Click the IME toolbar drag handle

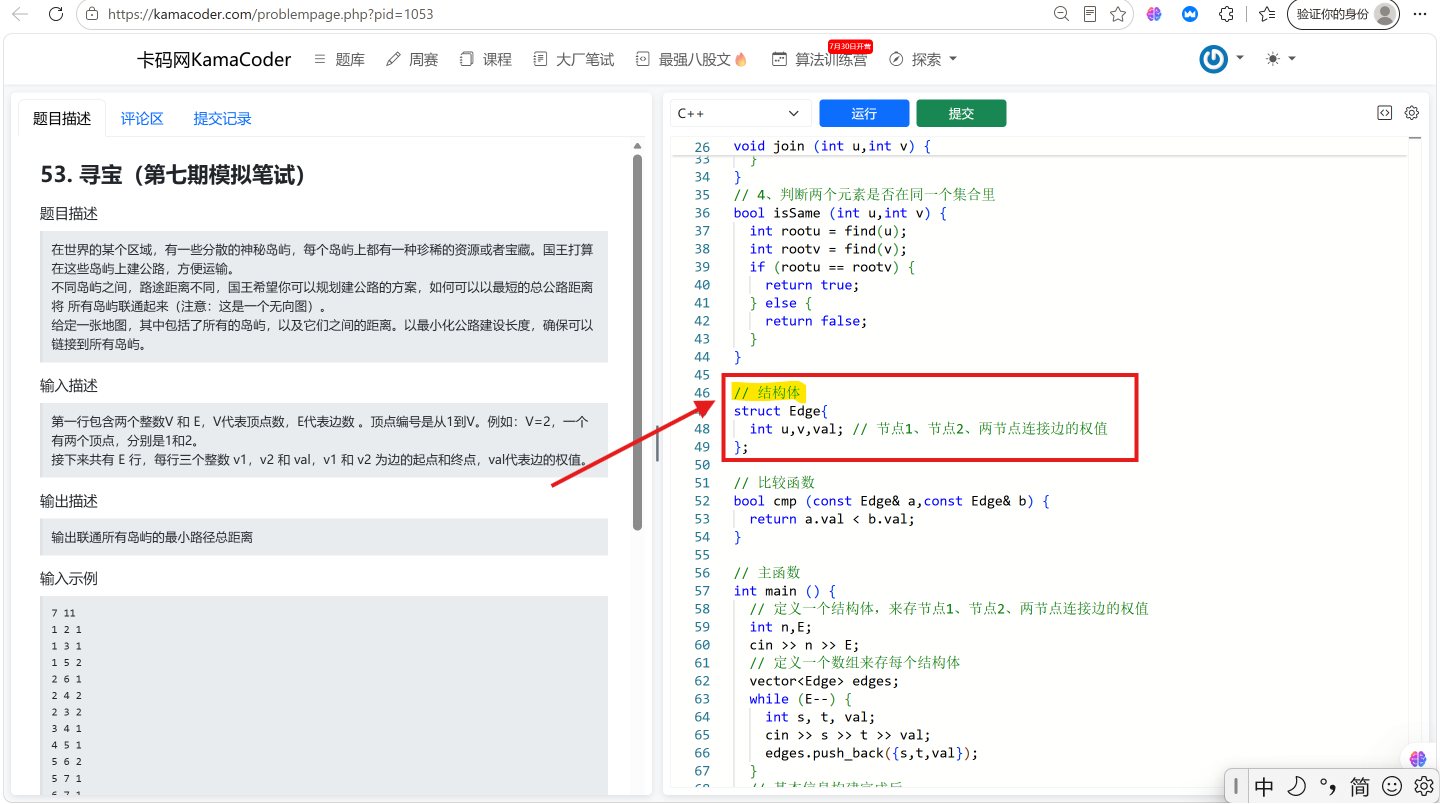point(1236,786)
